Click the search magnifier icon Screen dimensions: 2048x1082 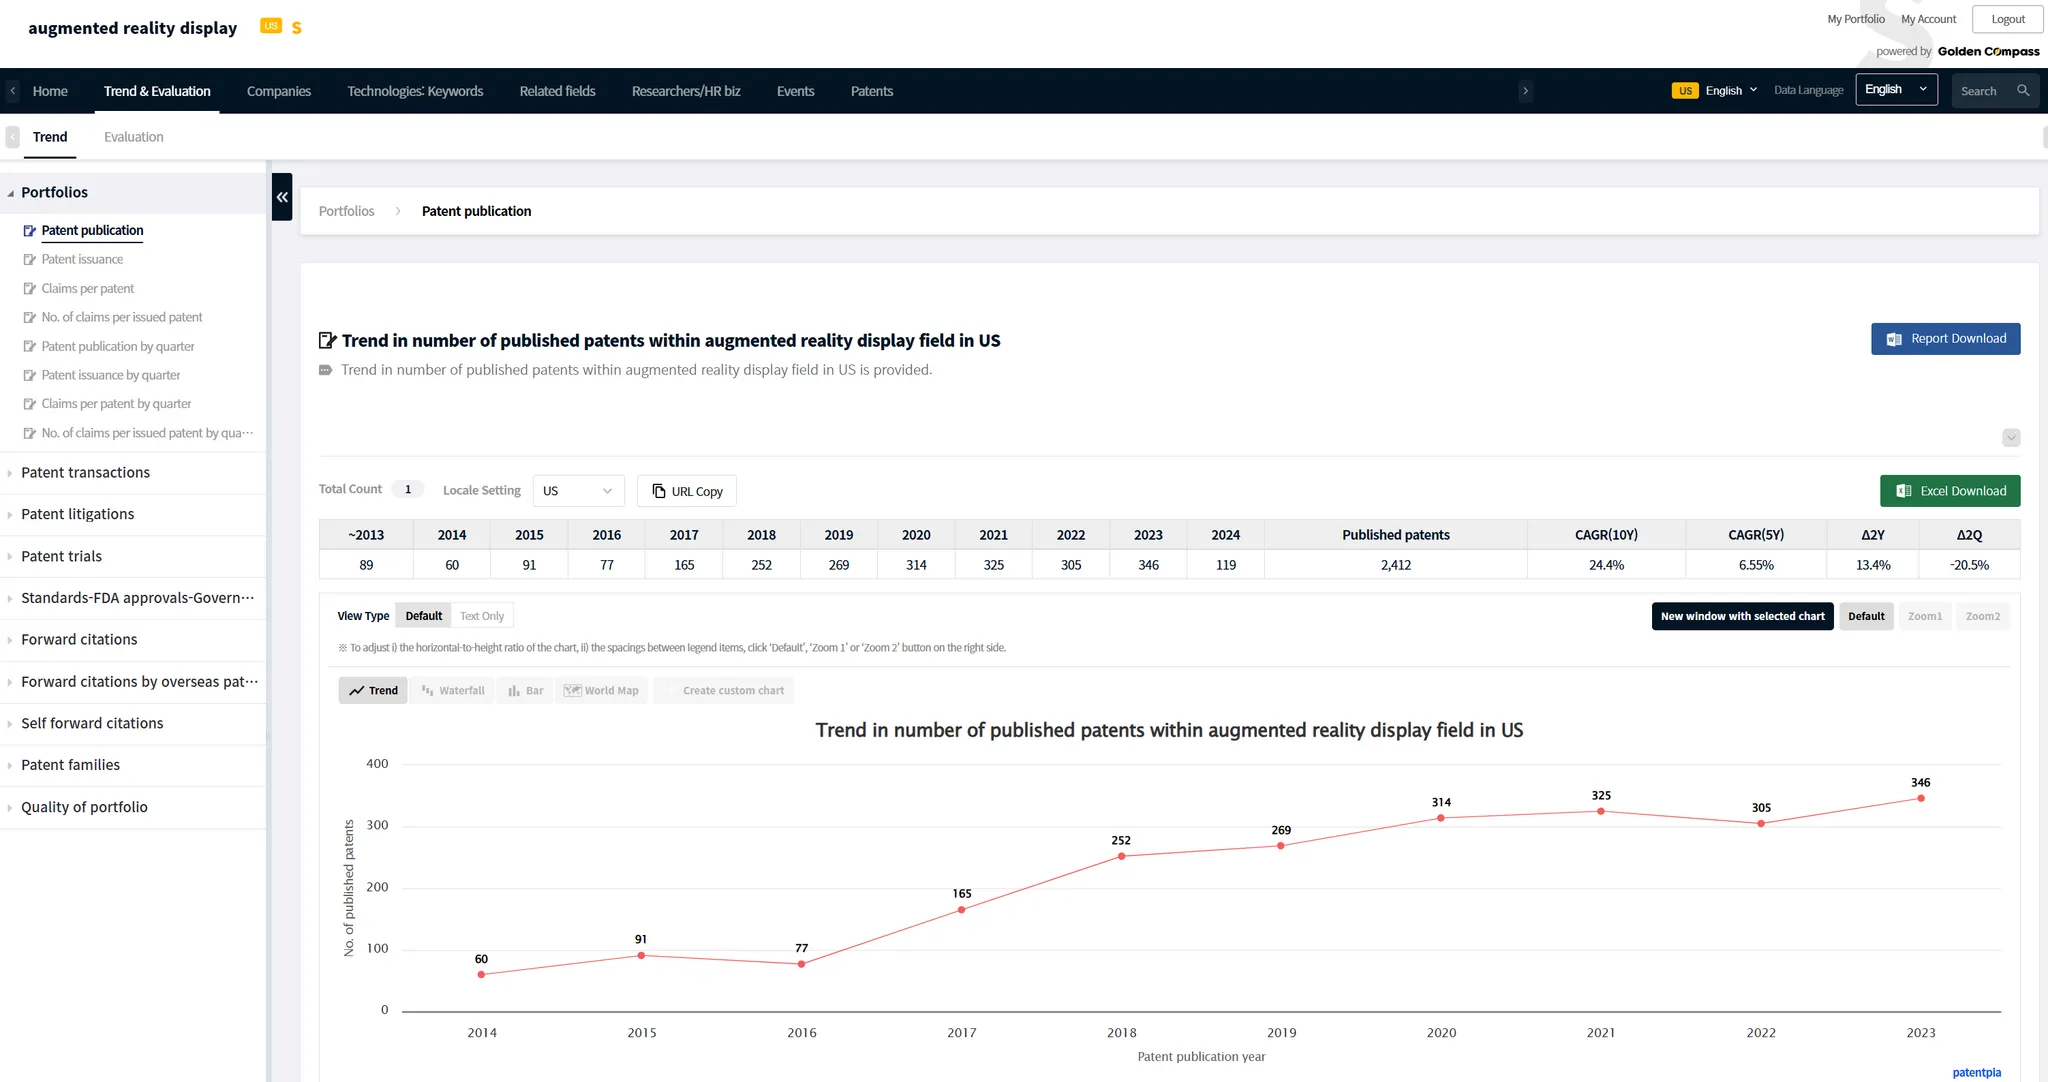(2023, 91)
